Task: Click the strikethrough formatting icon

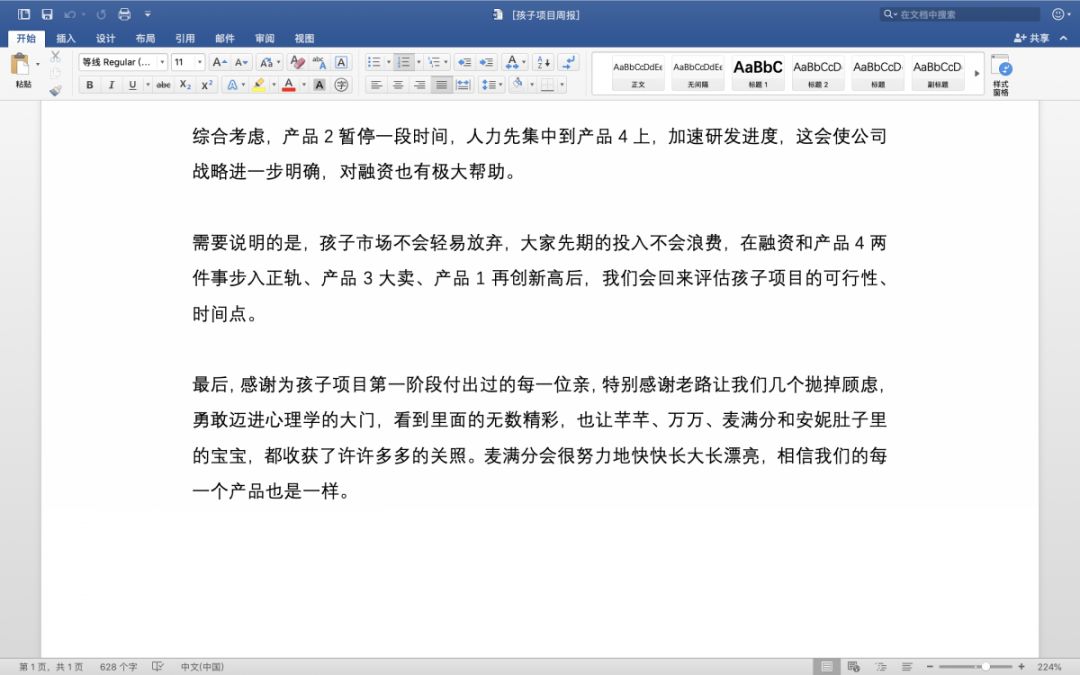Action: point(163,83)
